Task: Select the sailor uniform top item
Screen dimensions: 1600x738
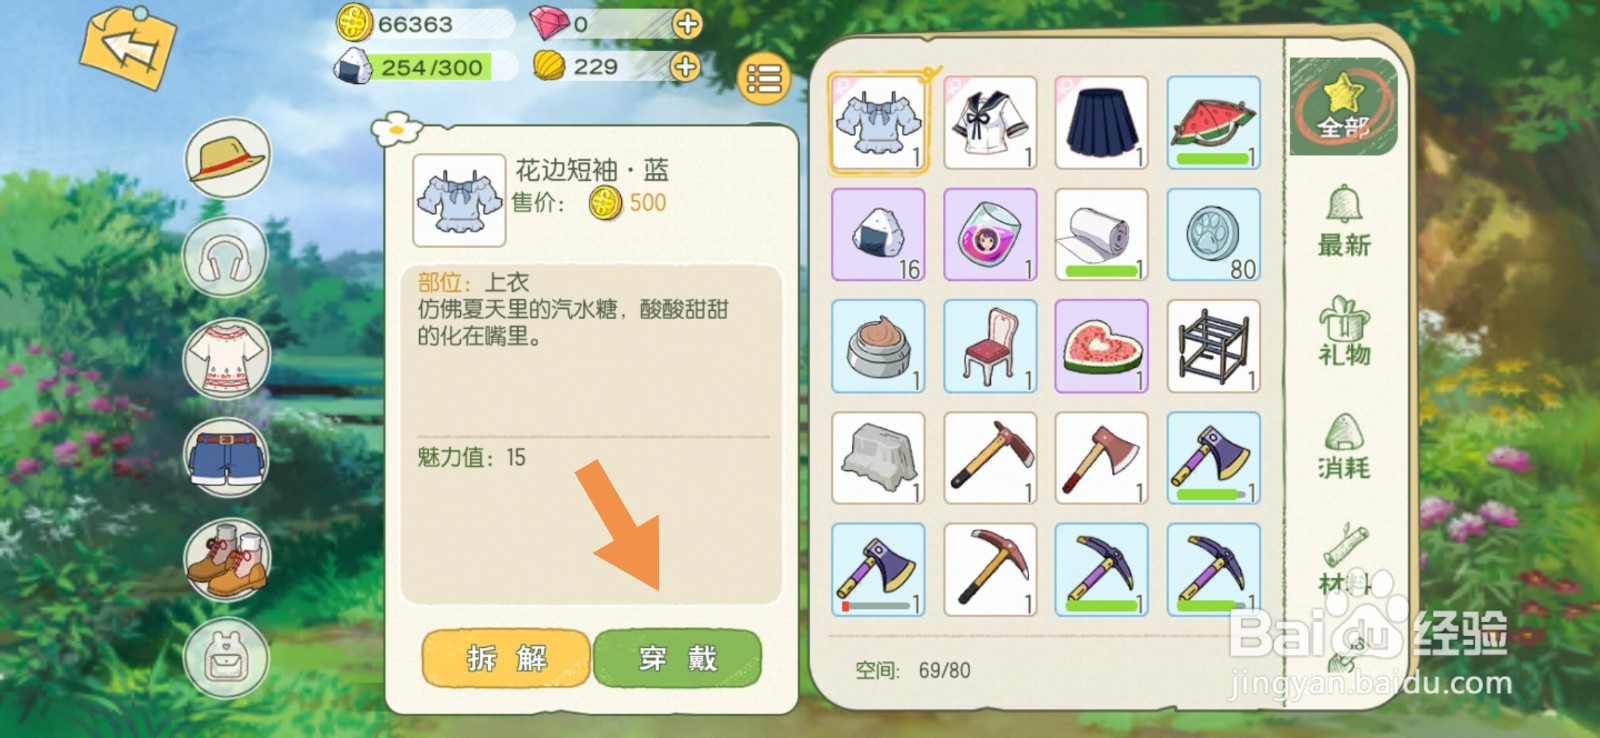Action: pos(990,122)
